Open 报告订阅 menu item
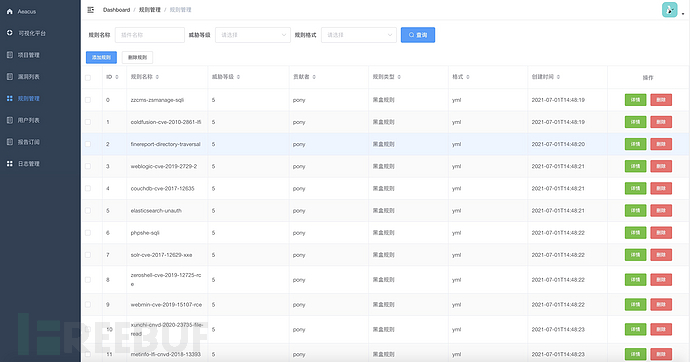This screenshot has height=362, width=690. click(29, 142)
